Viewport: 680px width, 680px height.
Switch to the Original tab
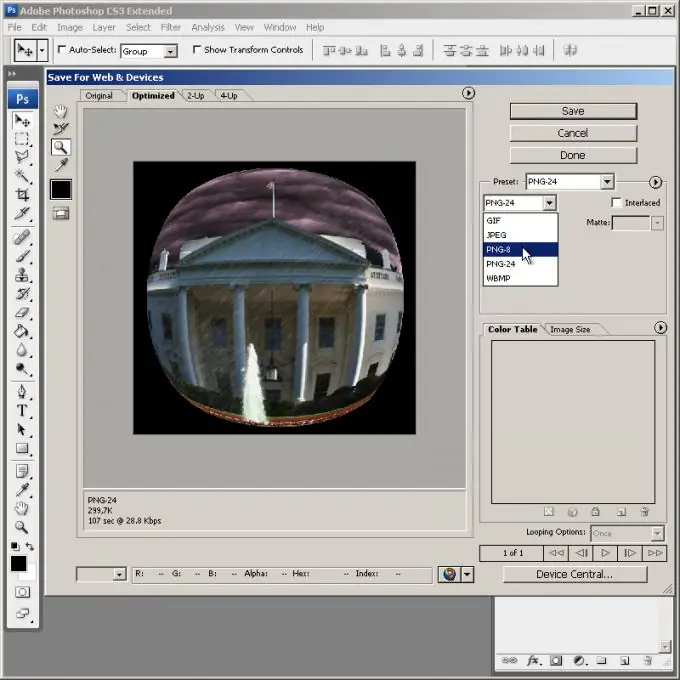[99, 95]
